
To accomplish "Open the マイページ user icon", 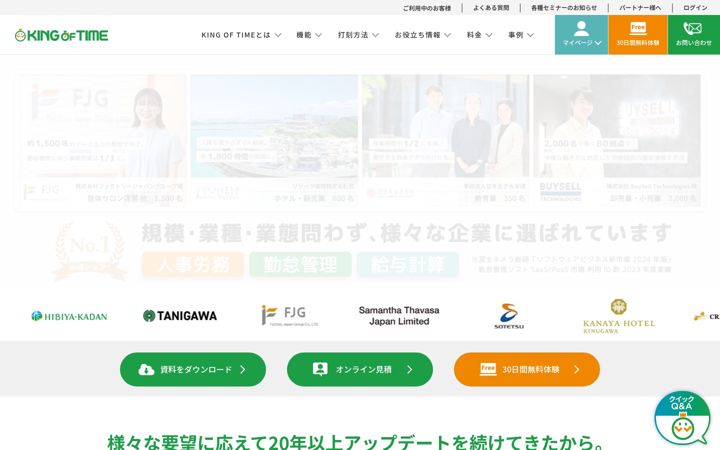I will click(581, 29).
